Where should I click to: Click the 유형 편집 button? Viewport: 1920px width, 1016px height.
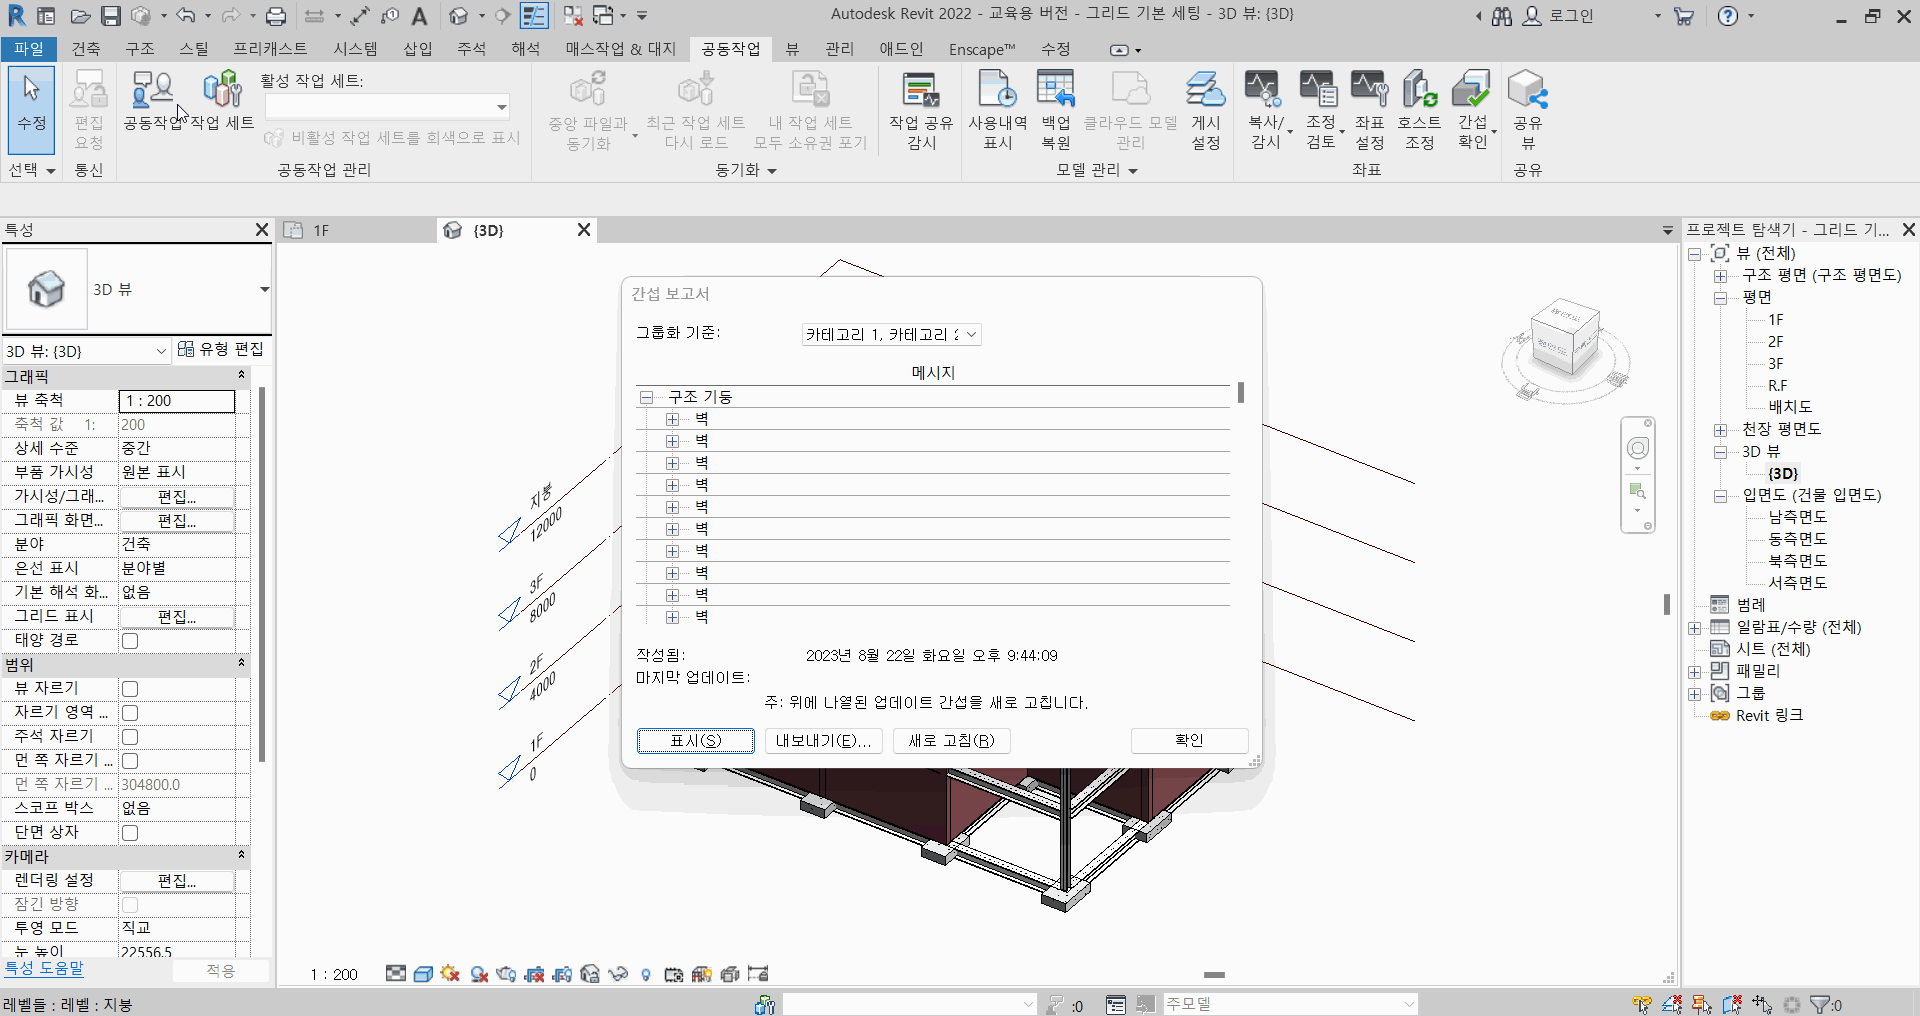[x=221, y=349]
